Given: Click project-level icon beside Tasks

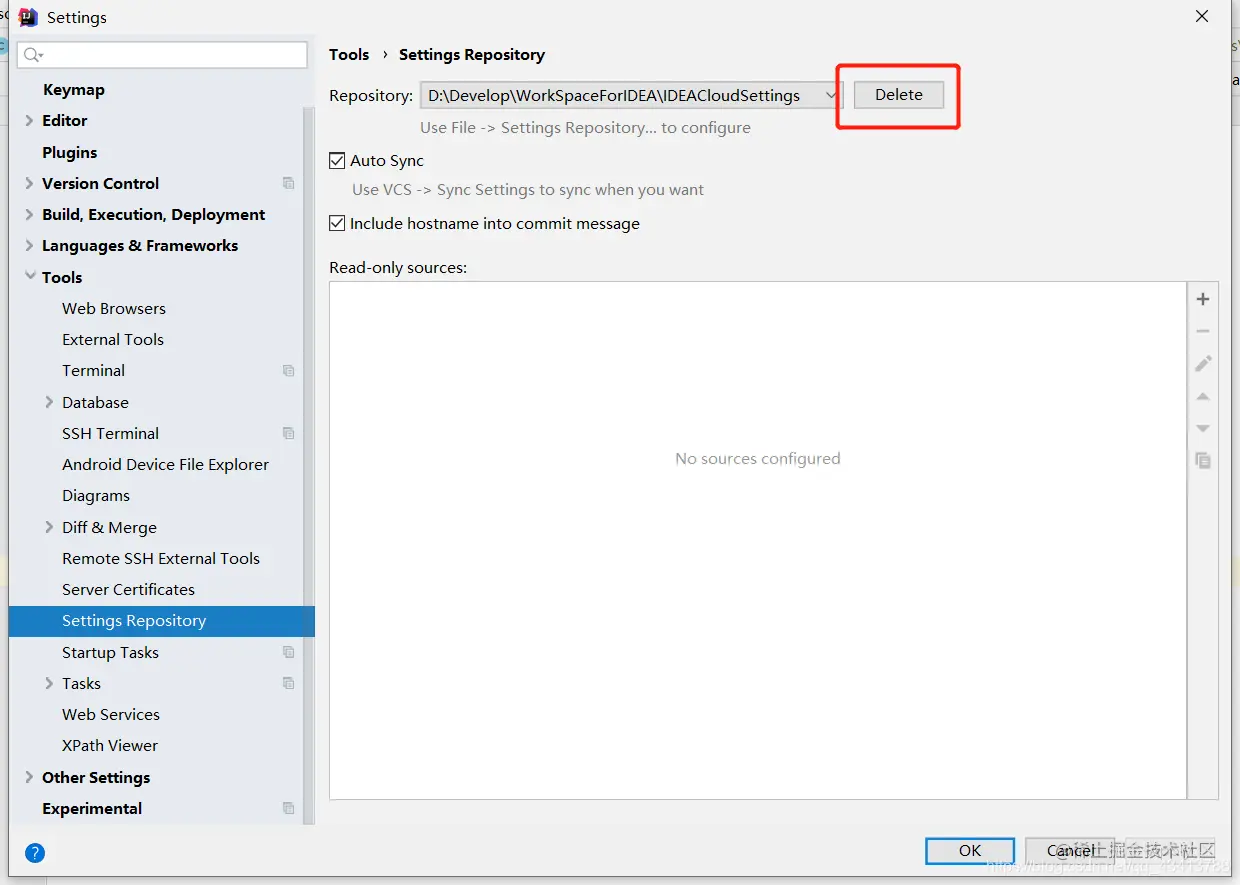Looking at the screenshot, I should click(289, 683).
